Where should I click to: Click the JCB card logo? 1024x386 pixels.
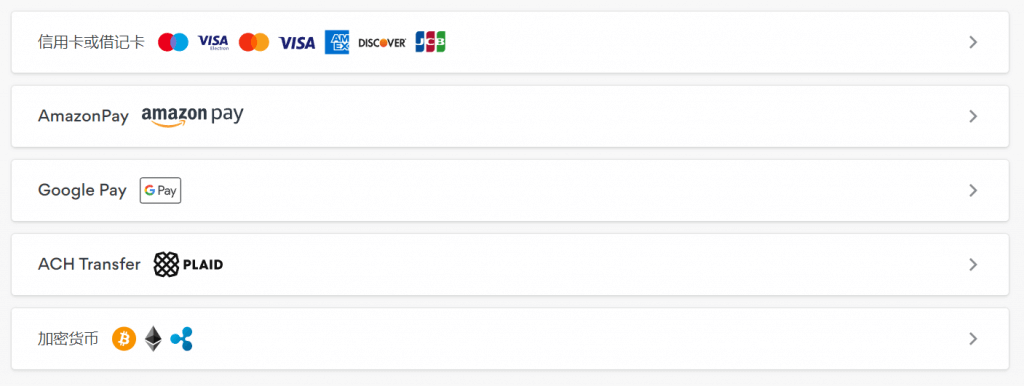(430, 42)
